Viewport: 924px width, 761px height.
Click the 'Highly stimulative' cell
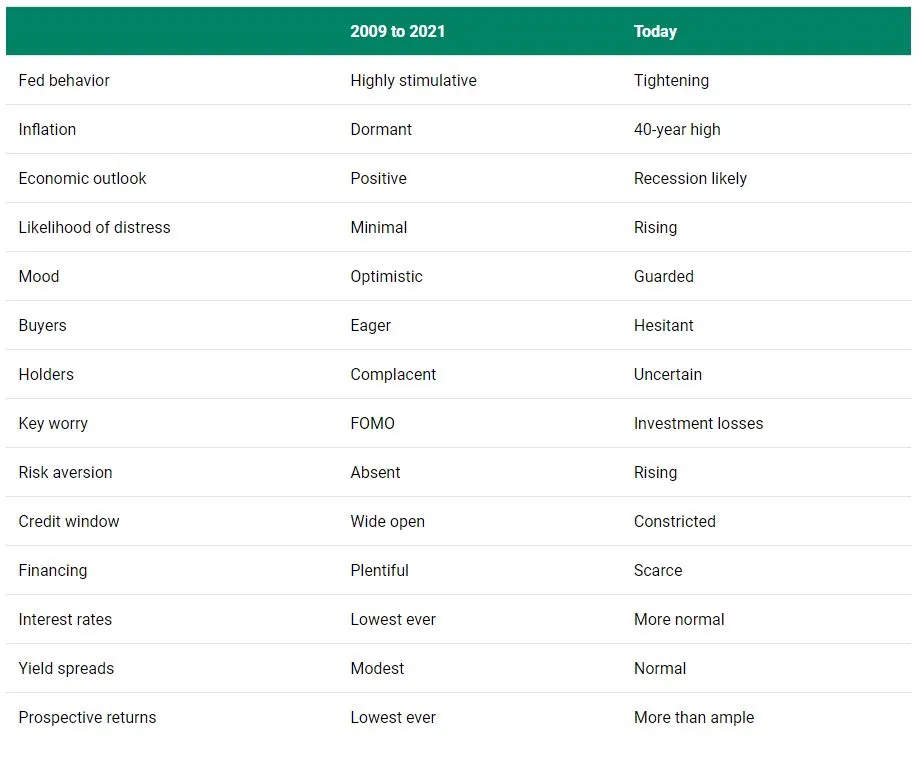pos(413,80)
